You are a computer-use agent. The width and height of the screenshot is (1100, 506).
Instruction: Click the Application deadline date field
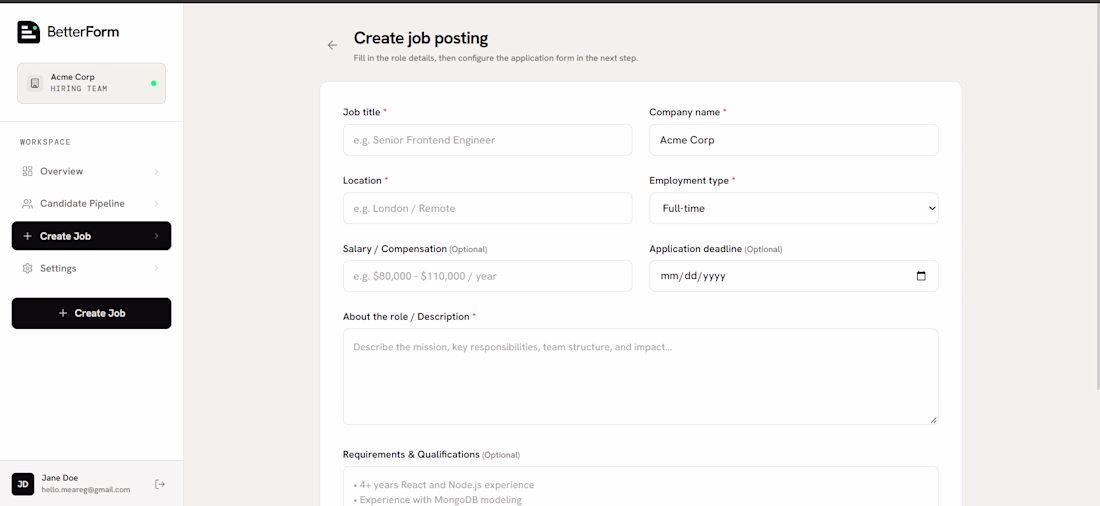pyautogui.click(x=793, y=276)
